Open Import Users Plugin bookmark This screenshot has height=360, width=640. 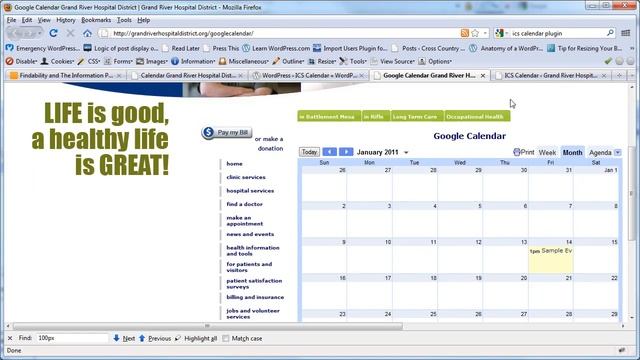tap(350, 48)
